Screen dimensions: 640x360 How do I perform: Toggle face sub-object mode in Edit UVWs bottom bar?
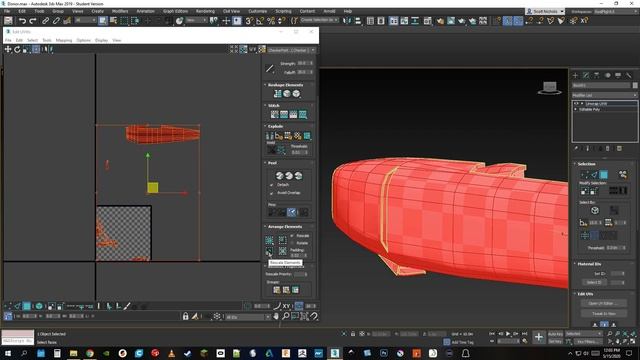[x=27, y=306]
